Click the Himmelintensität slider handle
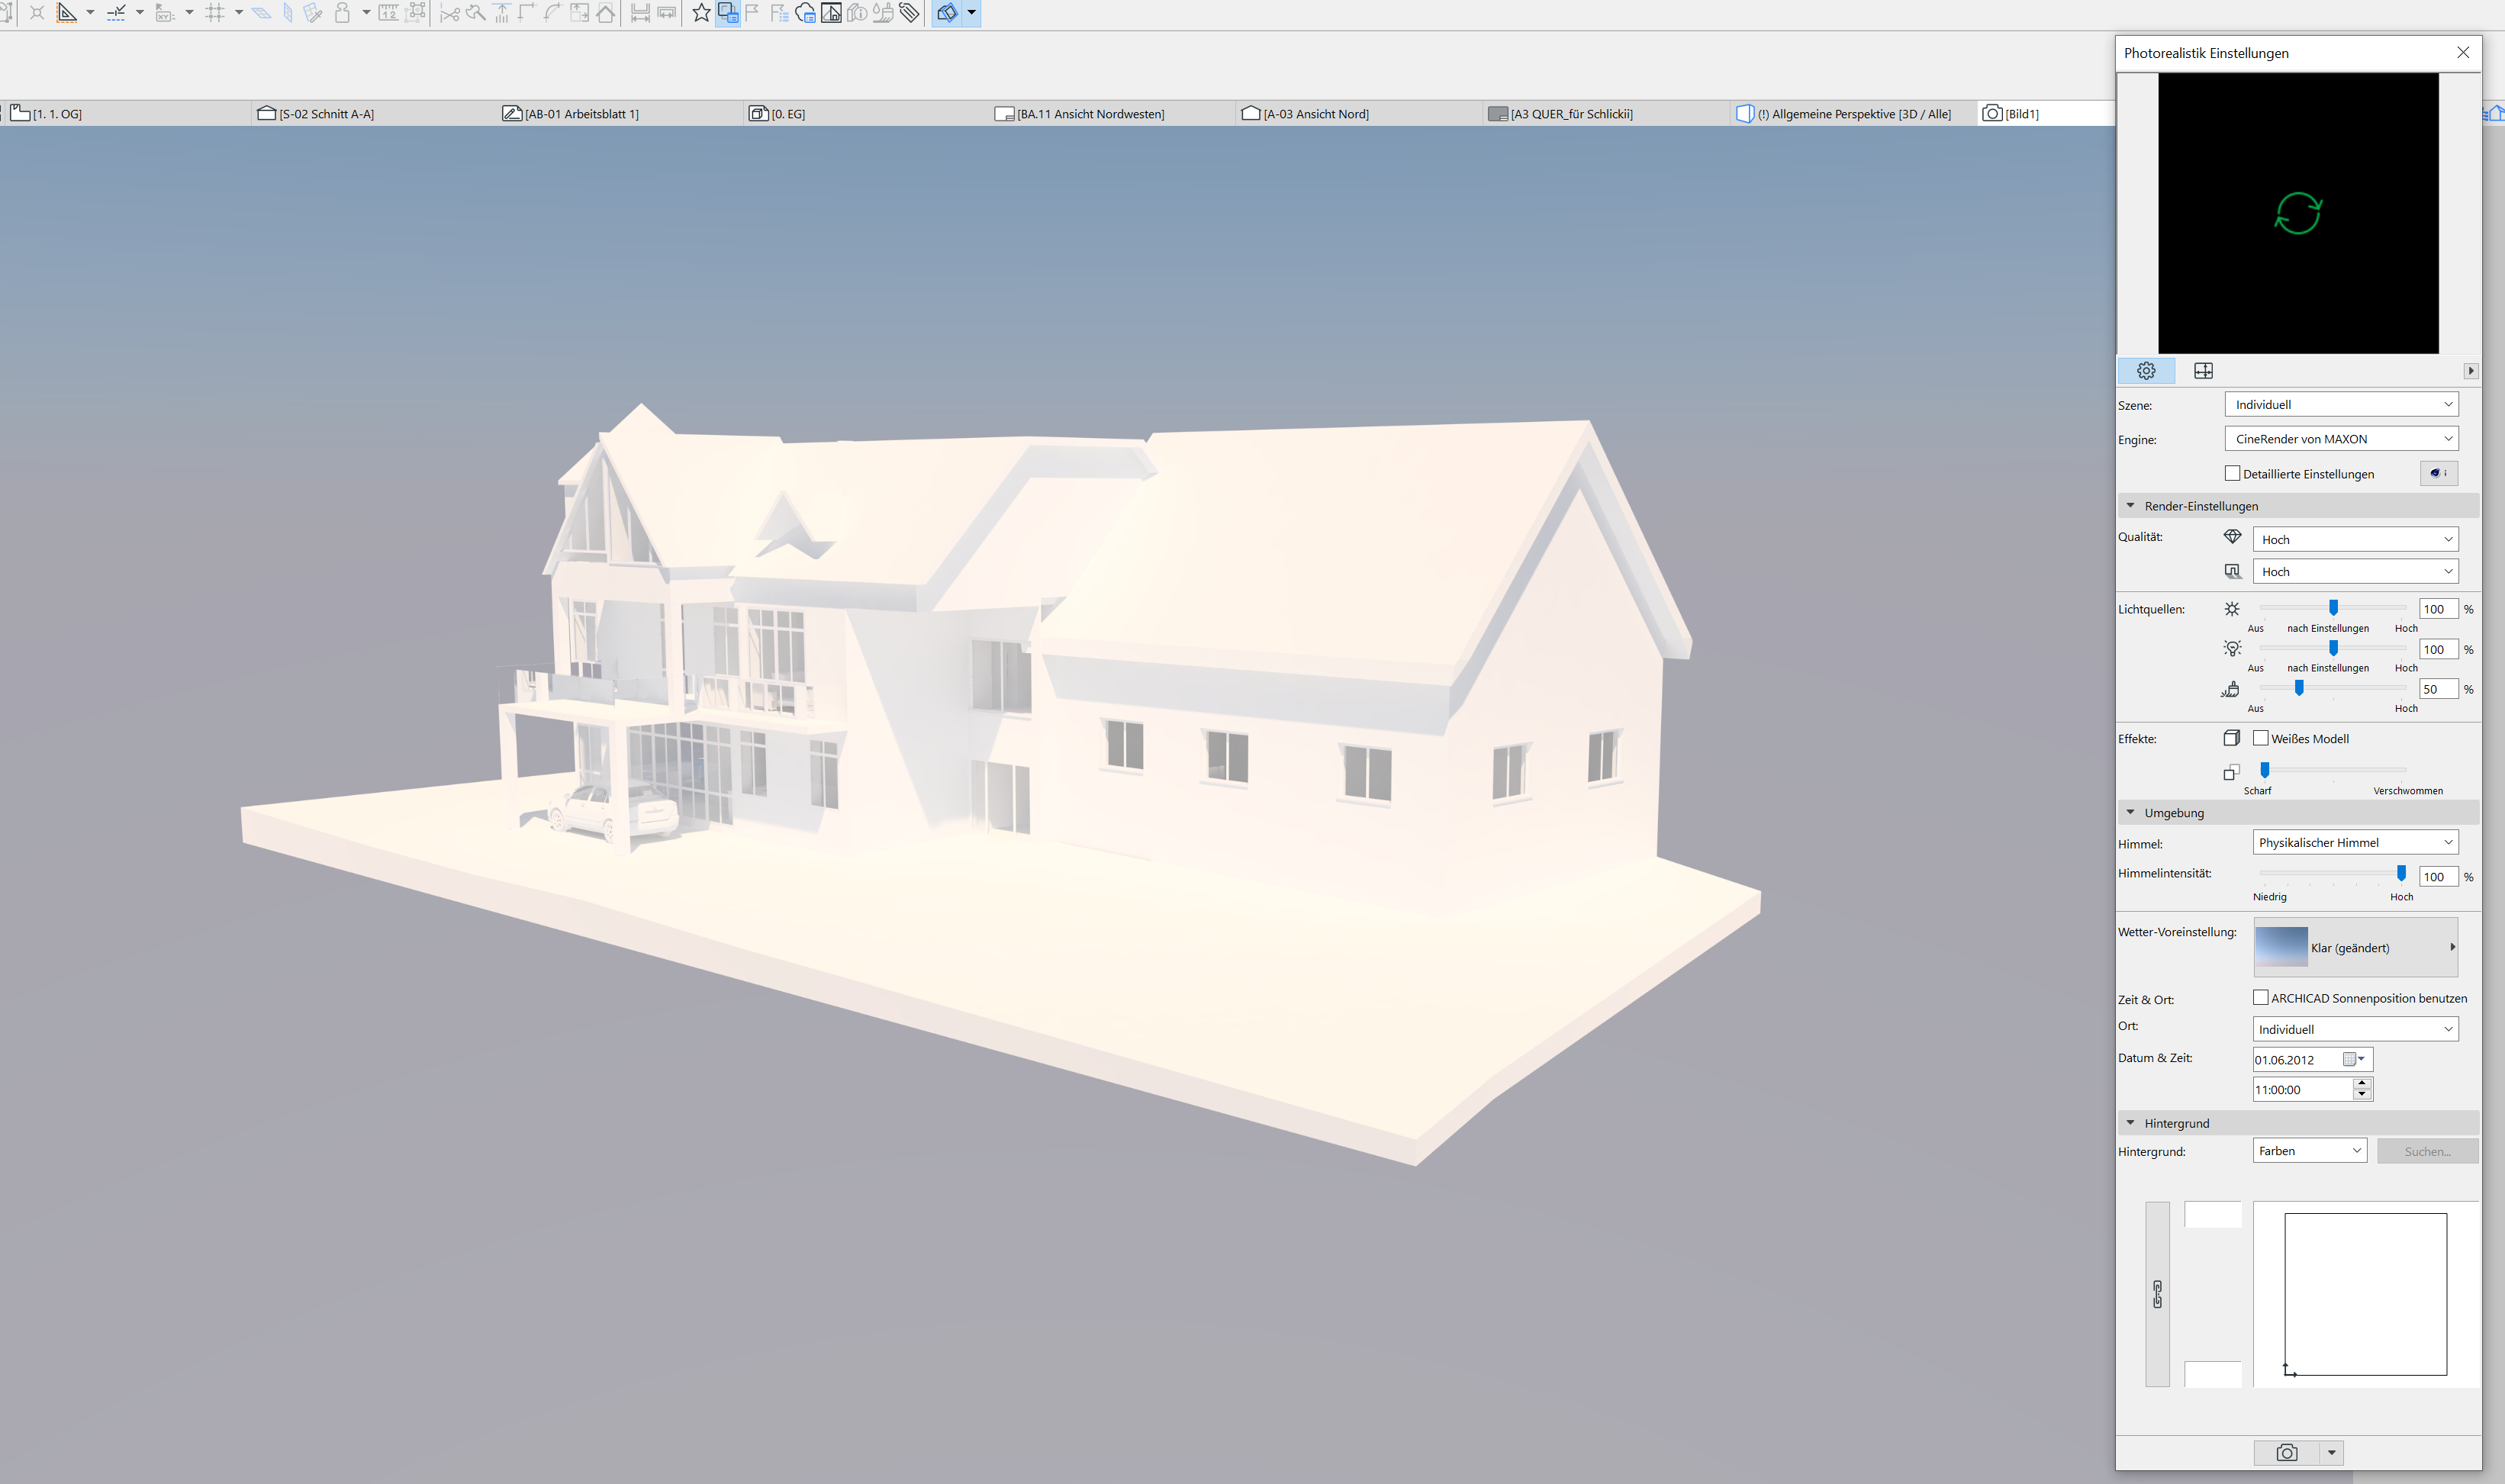 click(x=2401, y=873)
